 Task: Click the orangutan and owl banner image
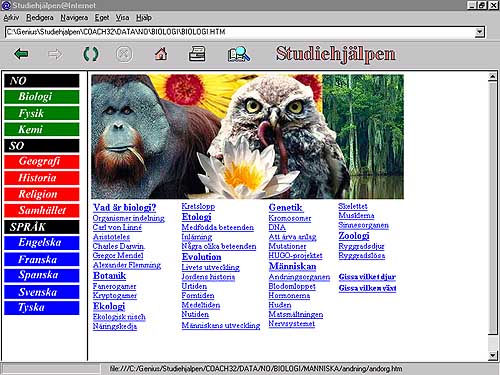247,137
